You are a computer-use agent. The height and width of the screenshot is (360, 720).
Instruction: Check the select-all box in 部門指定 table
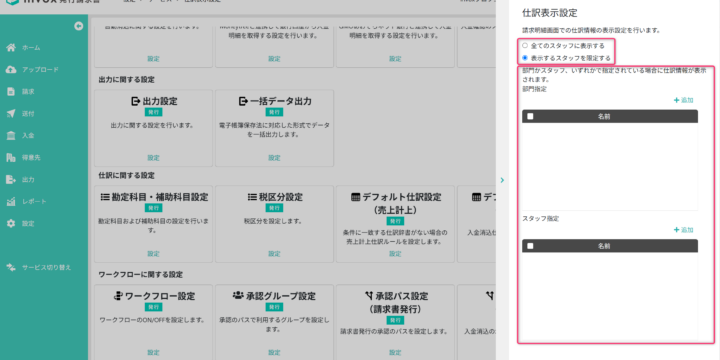point(530,117)
